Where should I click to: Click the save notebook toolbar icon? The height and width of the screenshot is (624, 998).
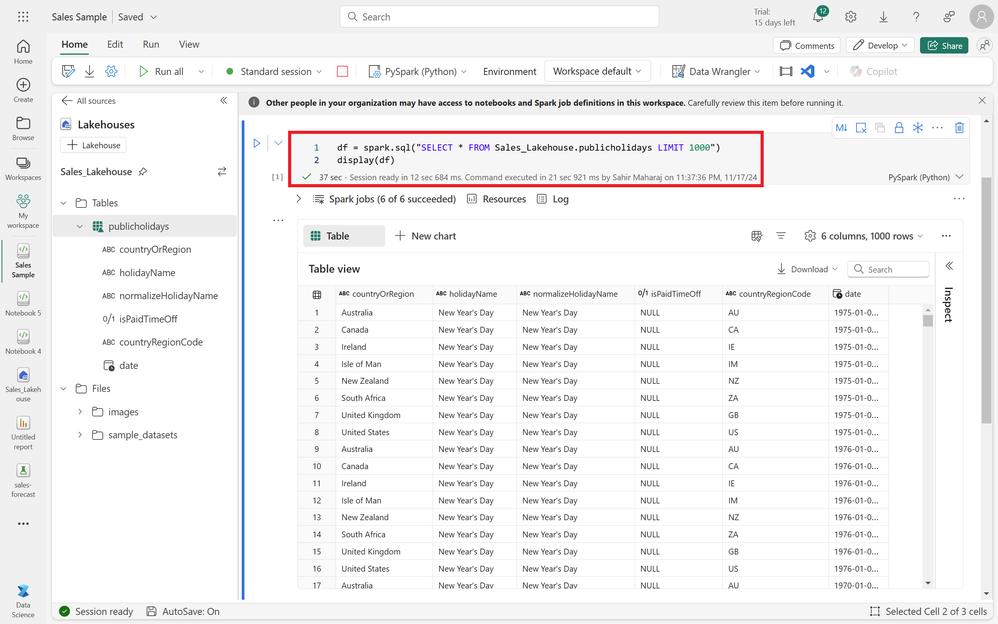(x=68, y=71)
